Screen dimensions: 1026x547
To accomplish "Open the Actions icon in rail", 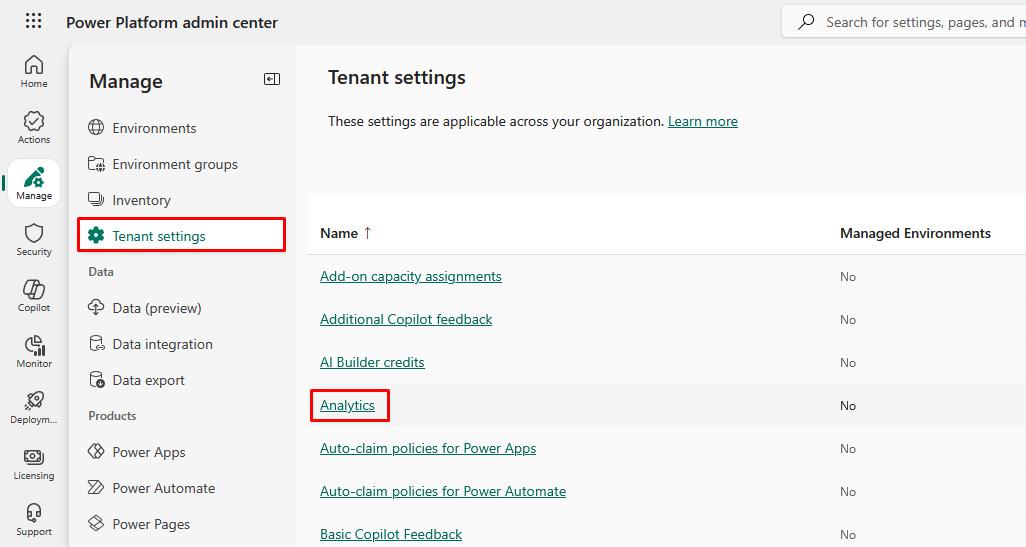I will point(34,128).
